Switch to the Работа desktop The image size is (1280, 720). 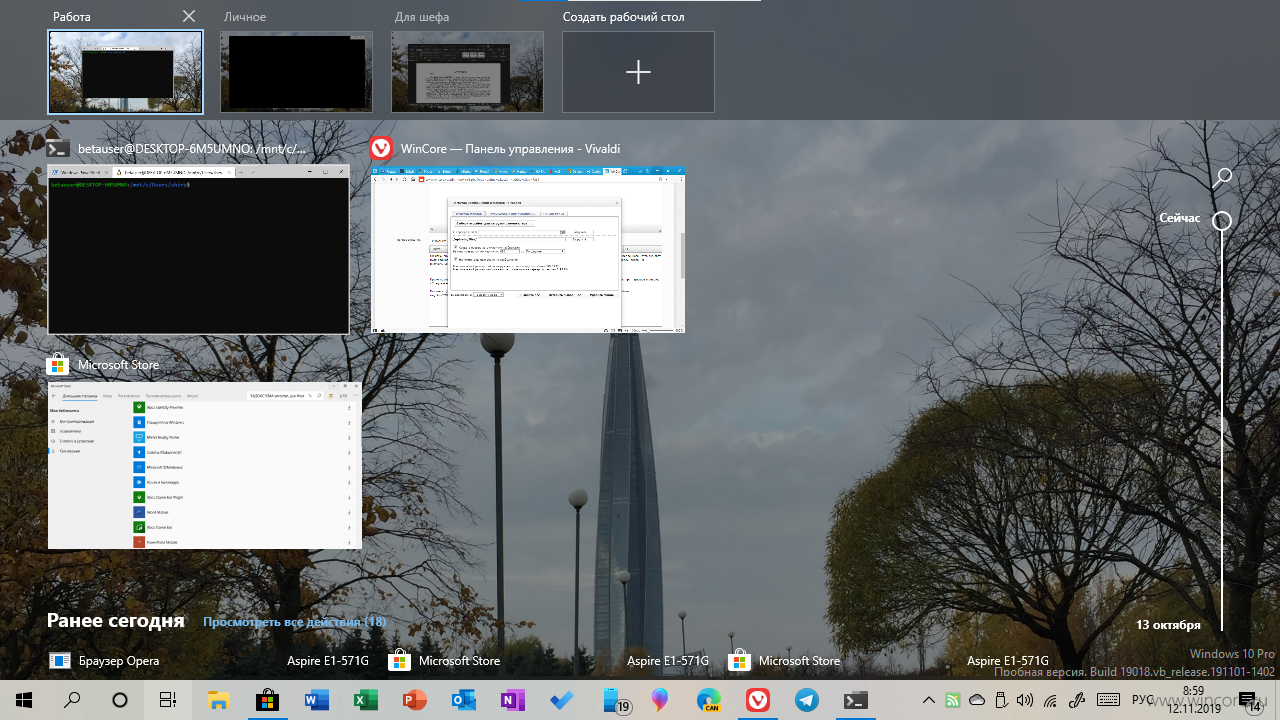pos(125,72)
